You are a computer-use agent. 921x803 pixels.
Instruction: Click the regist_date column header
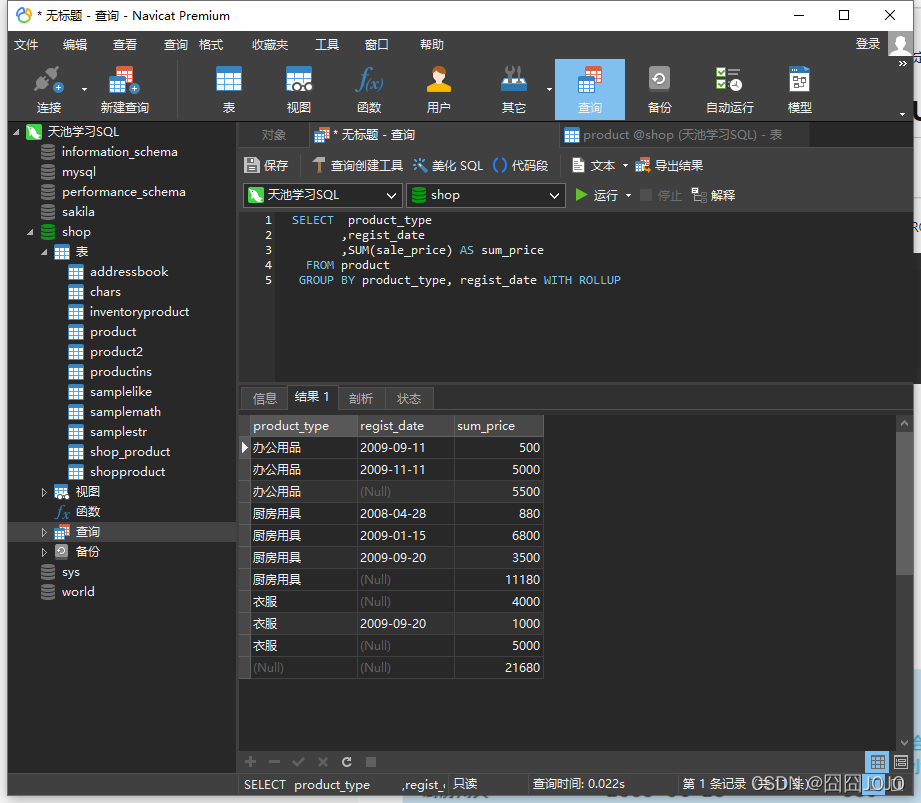pos(406,426)
